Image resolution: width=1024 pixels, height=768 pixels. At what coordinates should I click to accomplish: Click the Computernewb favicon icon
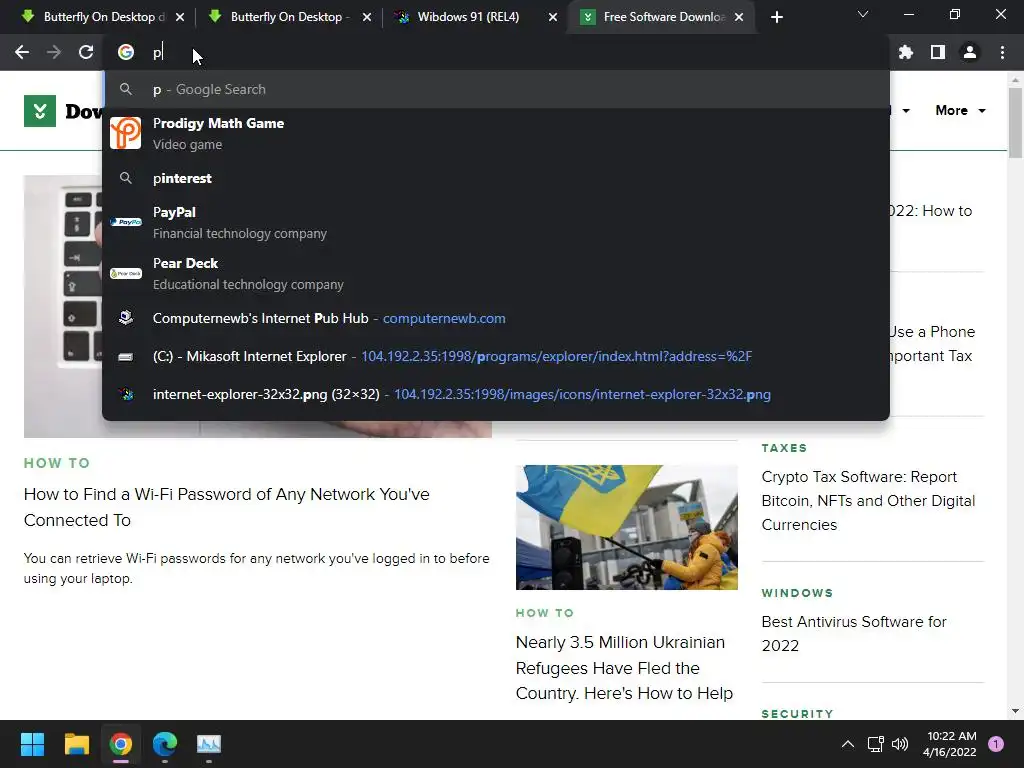pos(125,318)
